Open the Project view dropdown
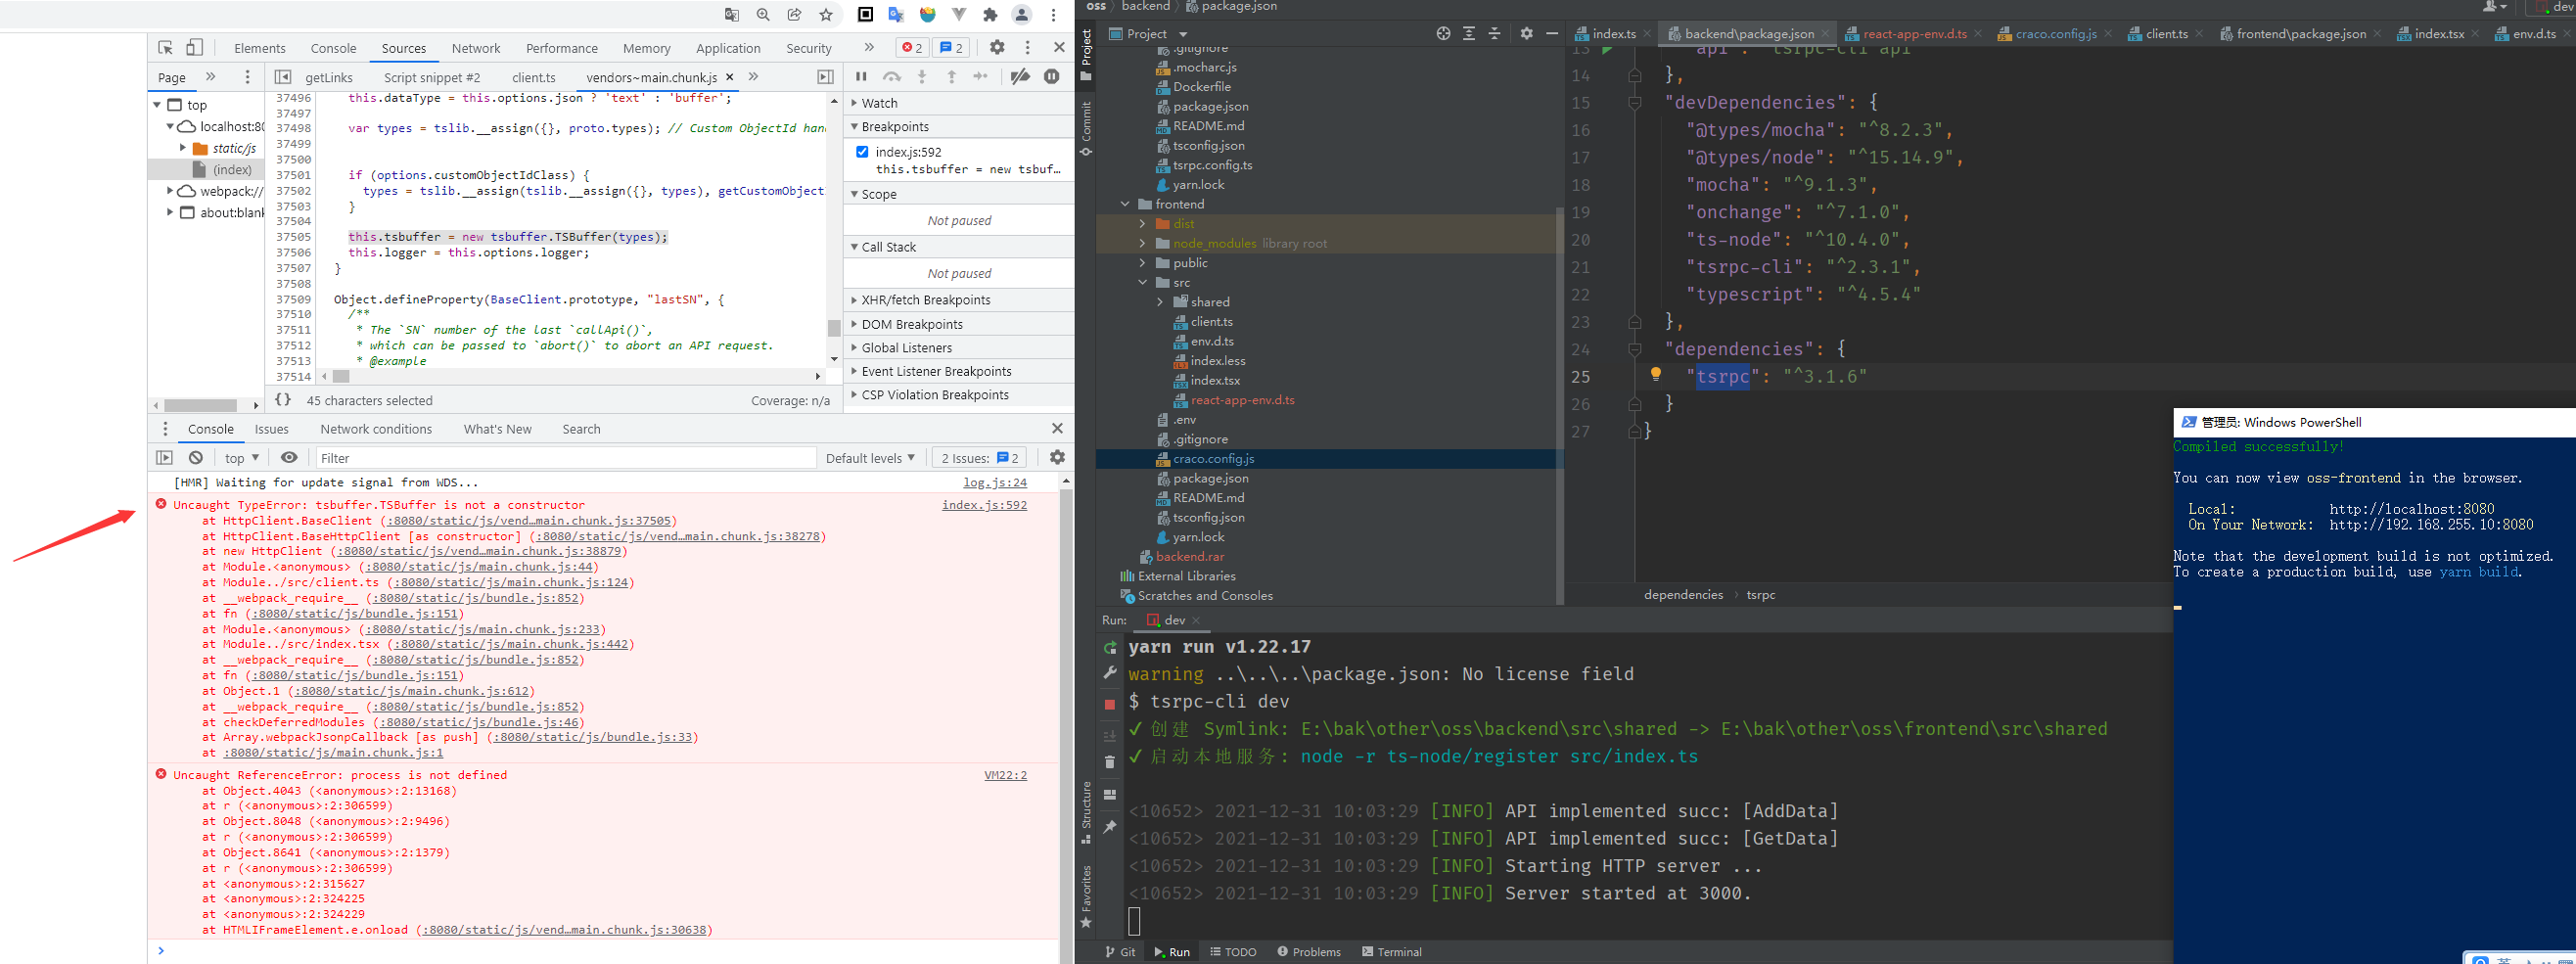Screen dimensions: 2576x964 [x=1148, y=33]
